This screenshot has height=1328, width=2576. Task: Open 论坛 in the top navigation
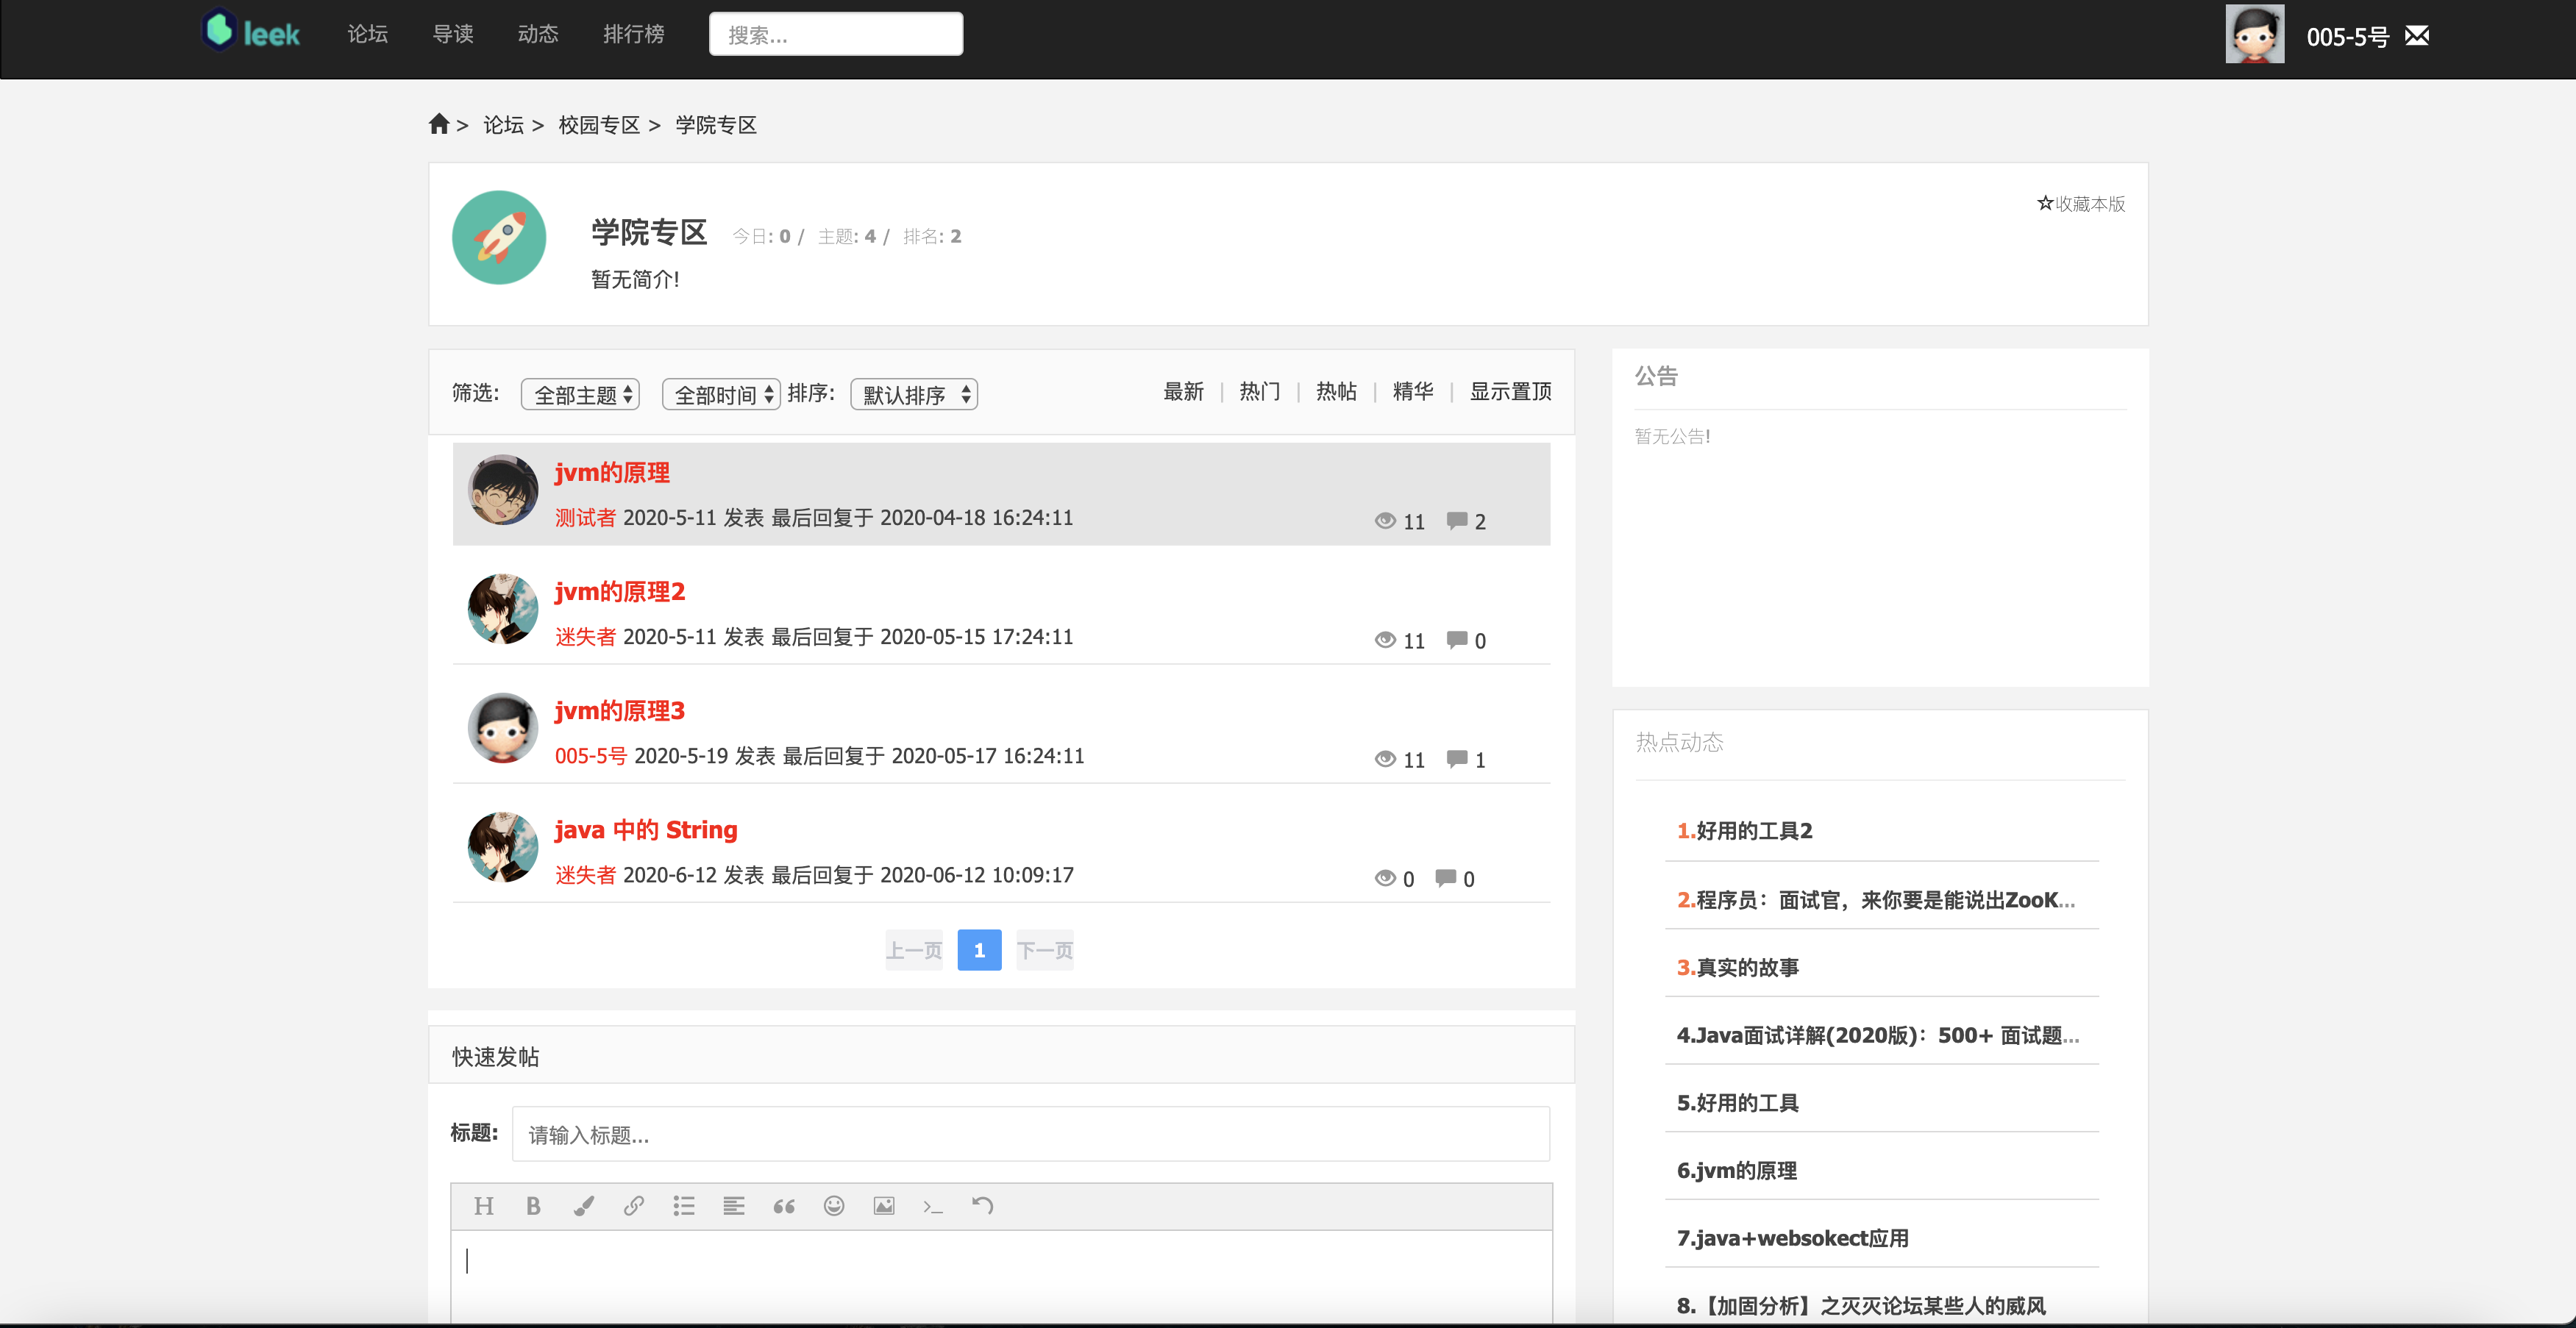point(367,34)
